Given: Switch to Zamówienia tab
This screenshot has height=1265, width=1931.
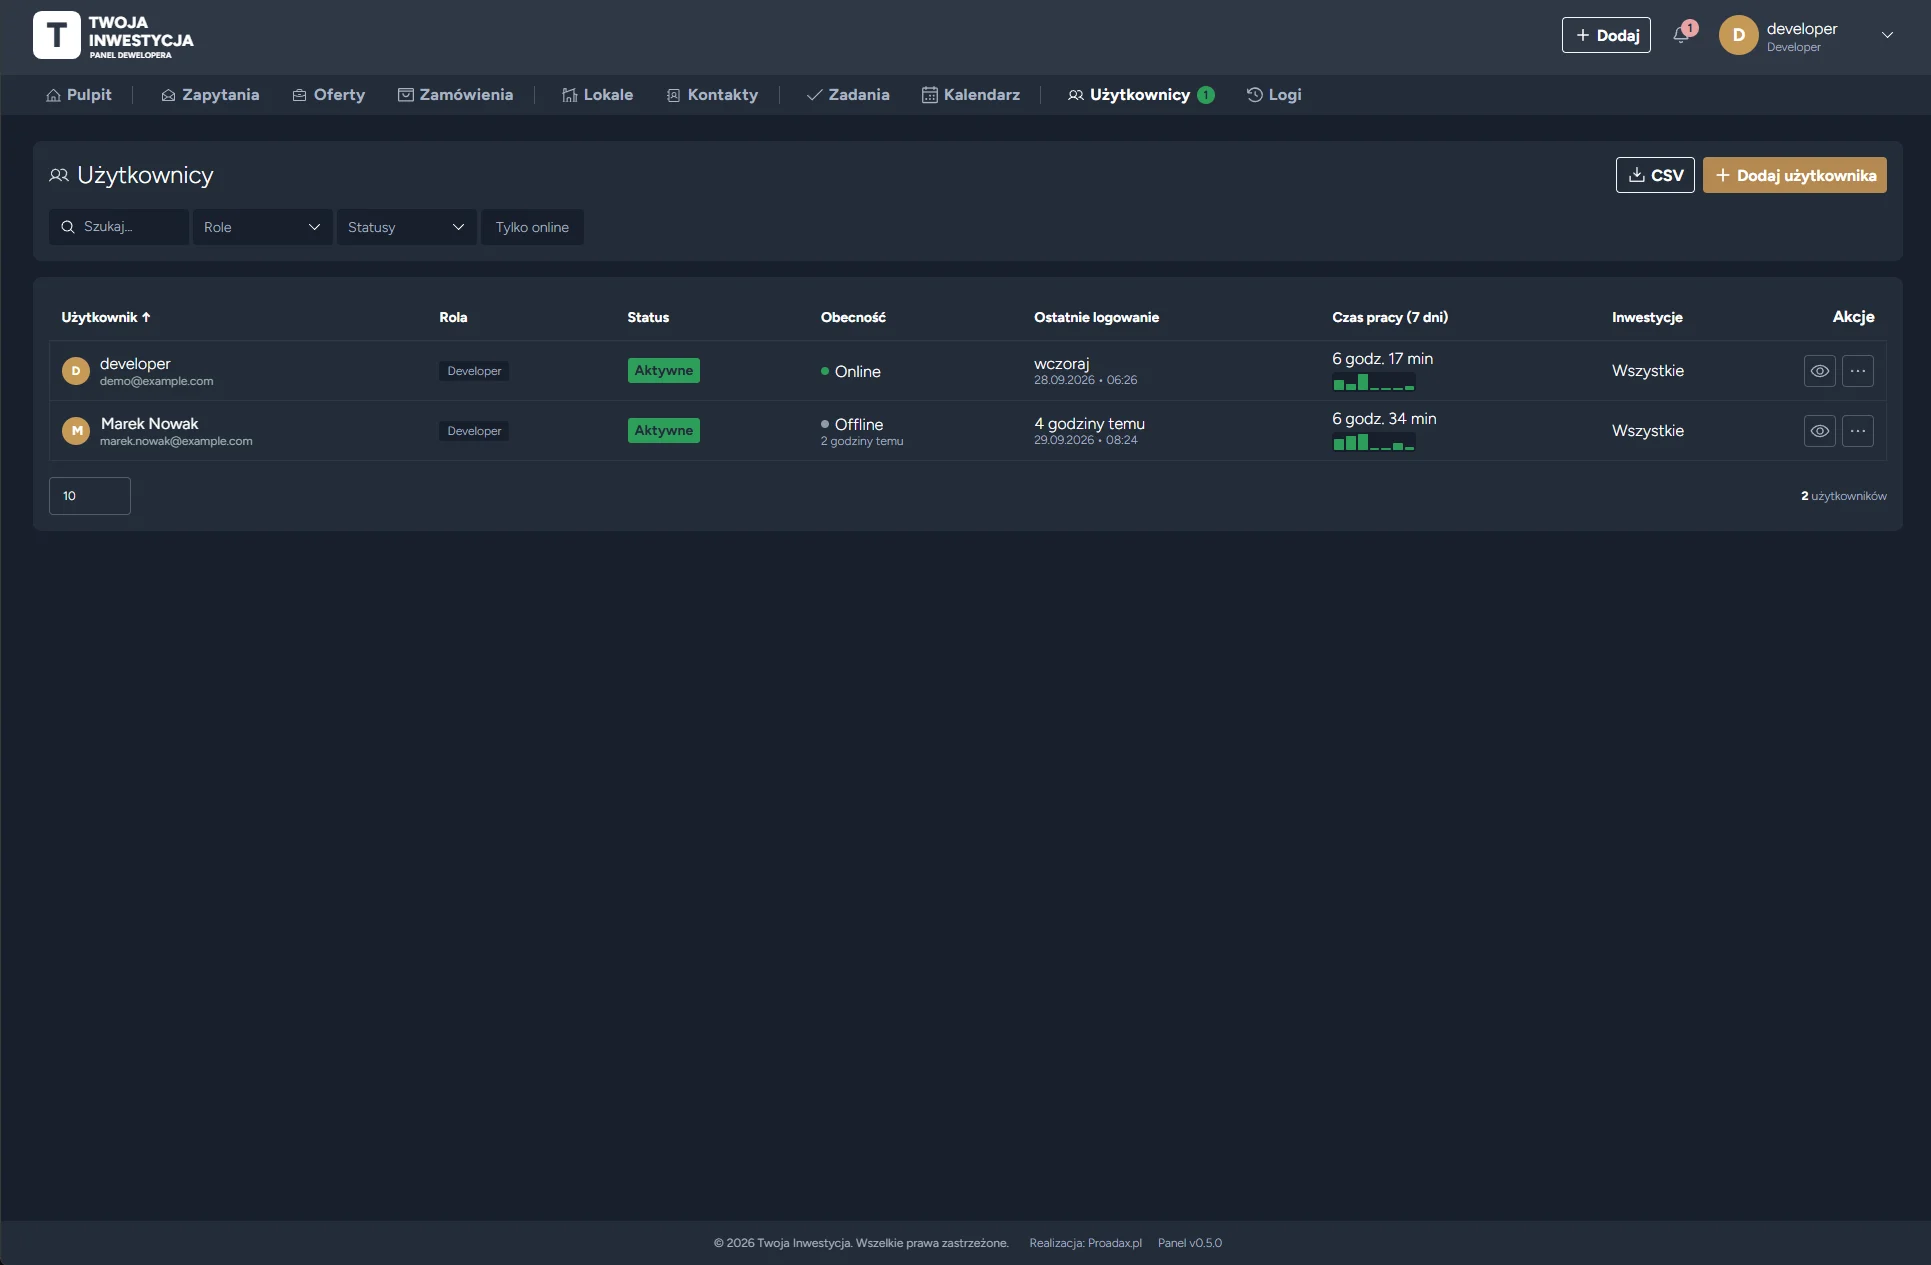Looking at the screenshot, I should coord(456,95).
